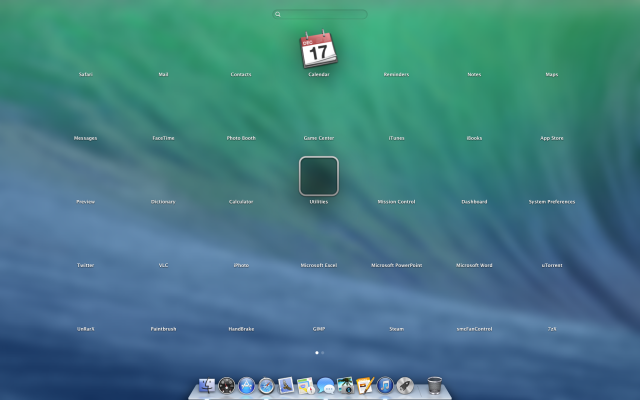The image size is (640, 400).
Task: Open Messages speech bubble in the Dock
Action: coord(326,385)
